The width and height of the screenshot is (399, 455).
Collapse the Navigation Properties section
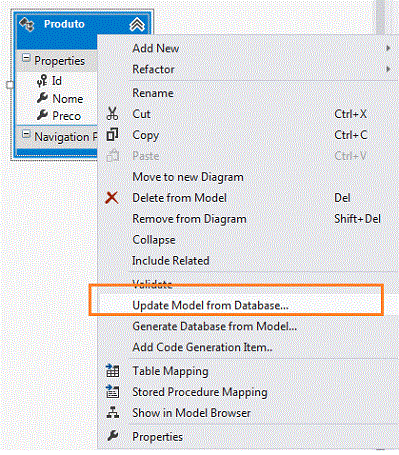click(x=26, y=134)
